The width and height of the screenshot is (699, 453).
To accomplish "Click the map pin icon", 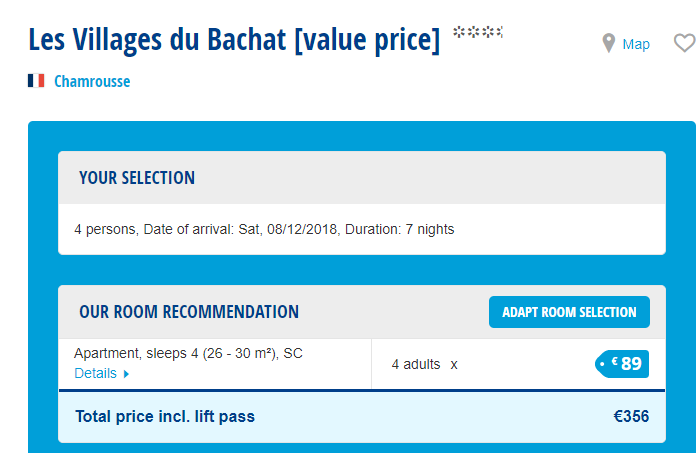I will tap(608, 43).
